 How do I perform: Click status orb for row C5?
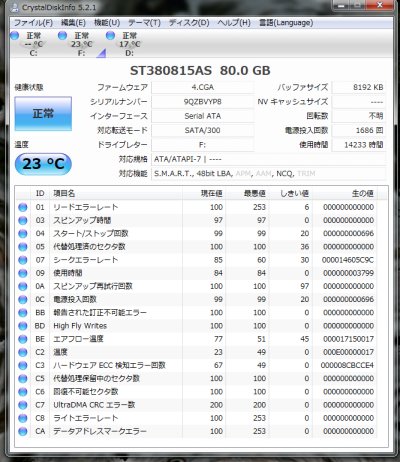pos(23,378)
